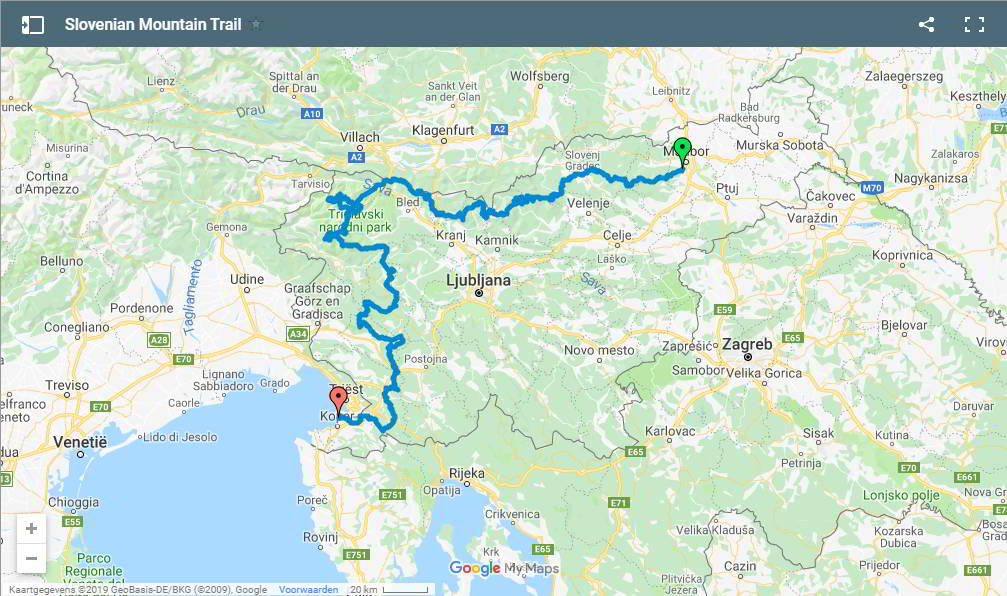The width and height of the screenshot is (1007, 596).
Task: Click the Ljubljana city label
Action: pos(478,280)
